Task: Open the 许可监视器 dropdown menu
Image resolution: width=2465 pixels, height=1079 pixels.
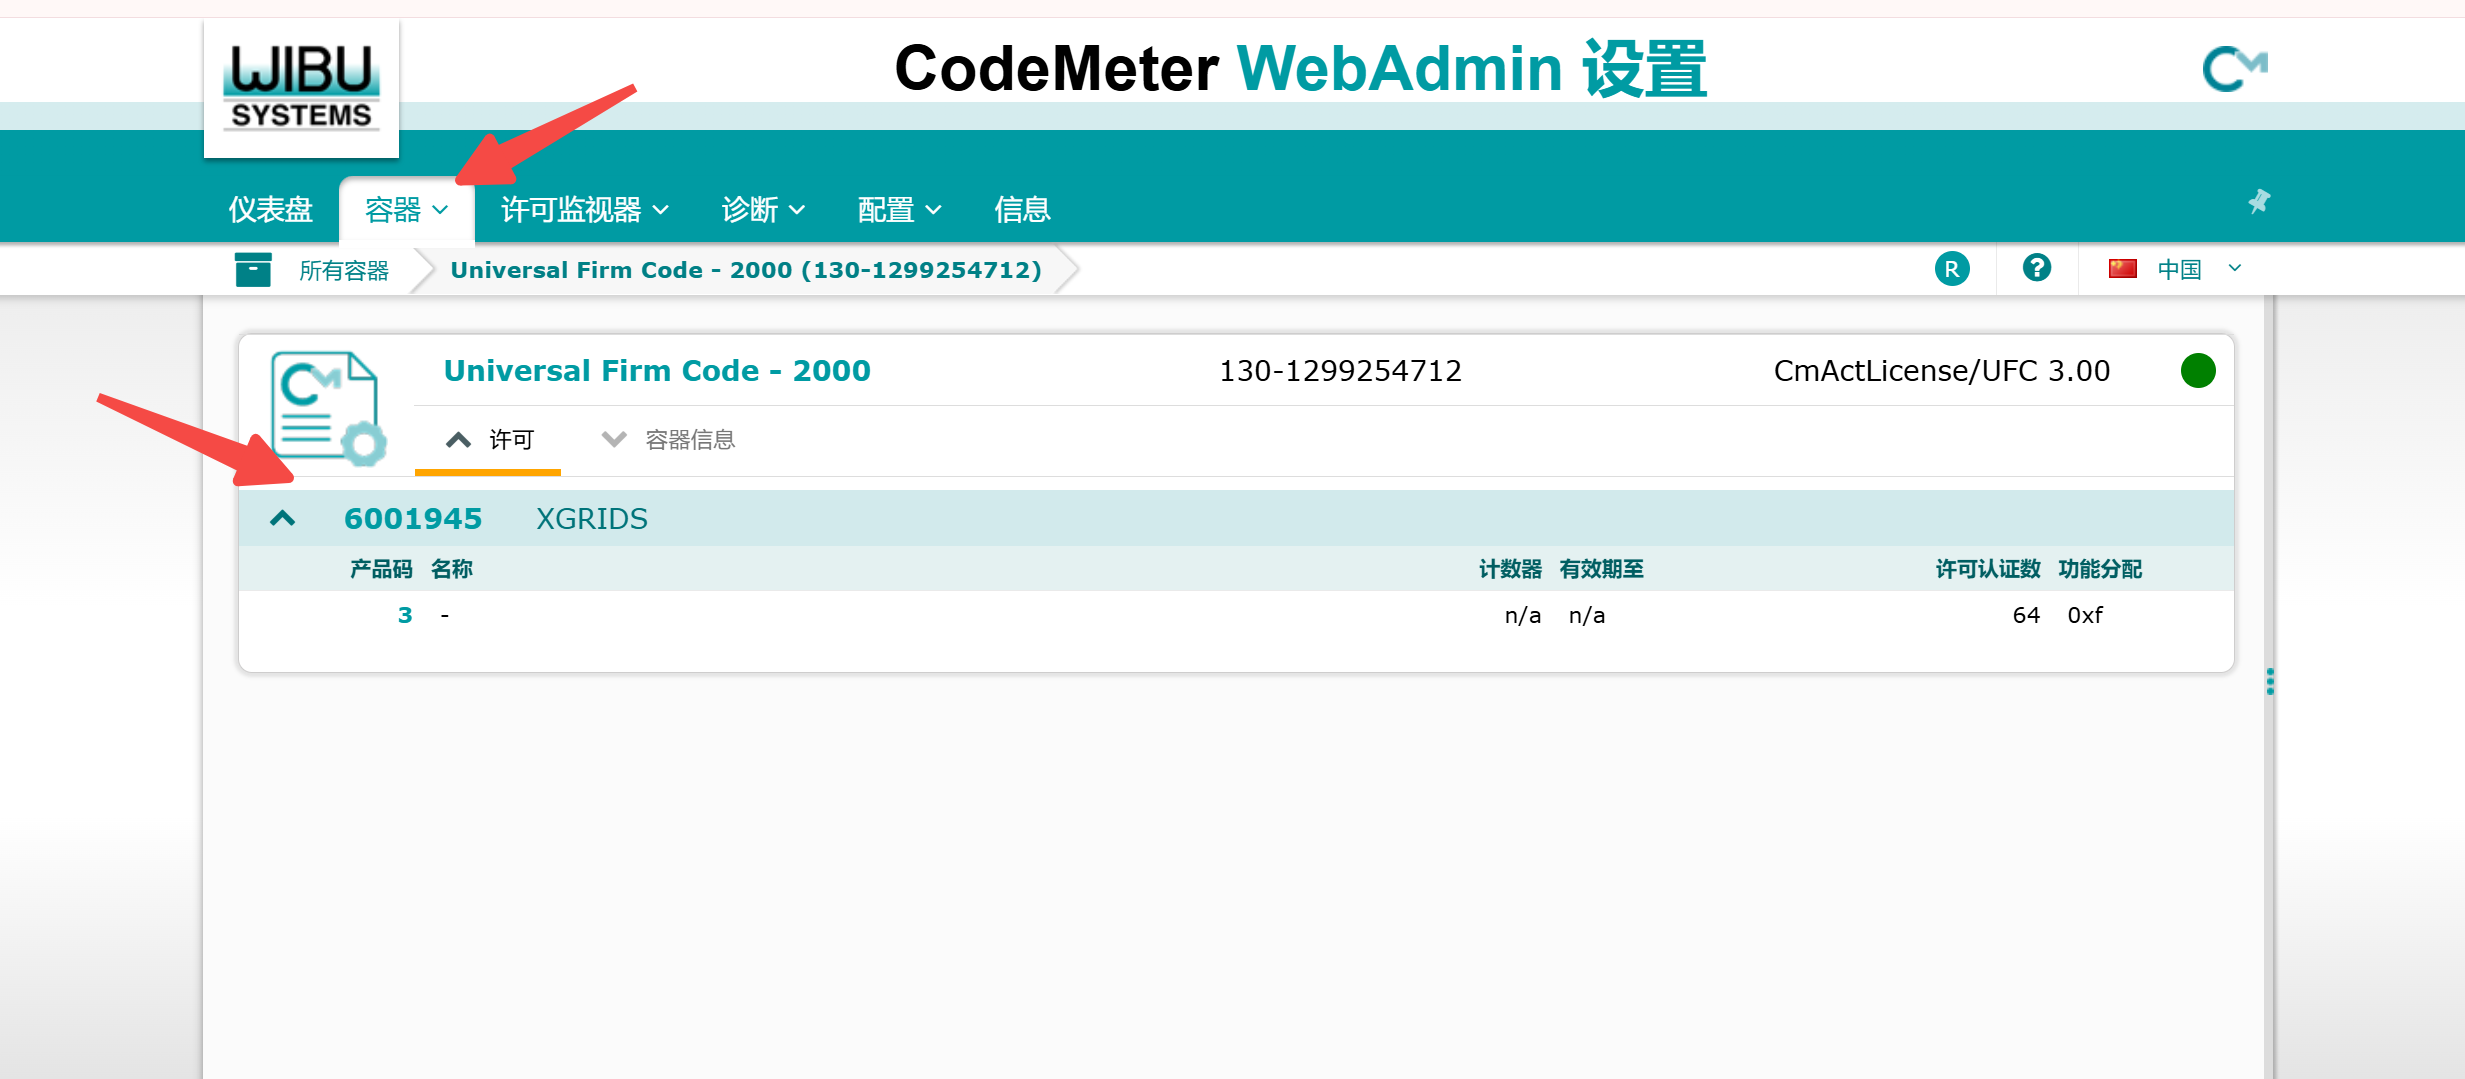Action: click(584, 209)
